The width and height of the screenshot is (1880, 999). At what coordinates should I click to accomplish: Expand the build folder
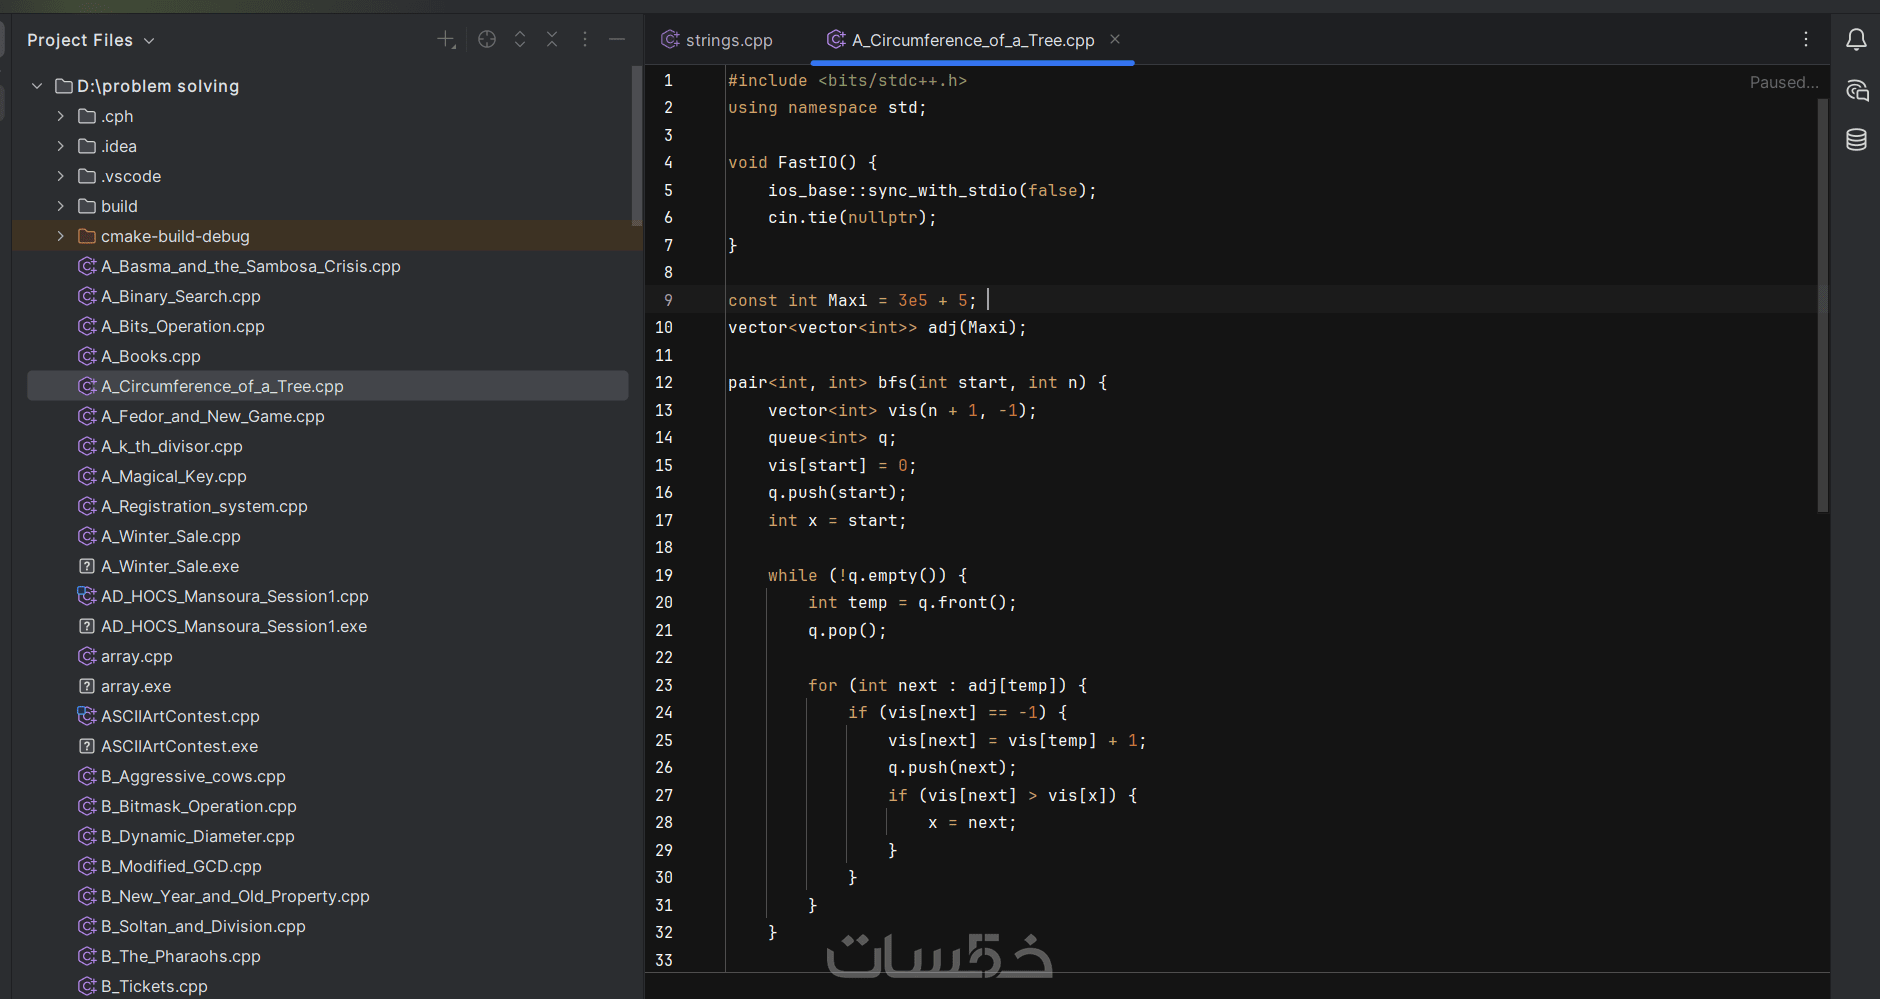61,206
